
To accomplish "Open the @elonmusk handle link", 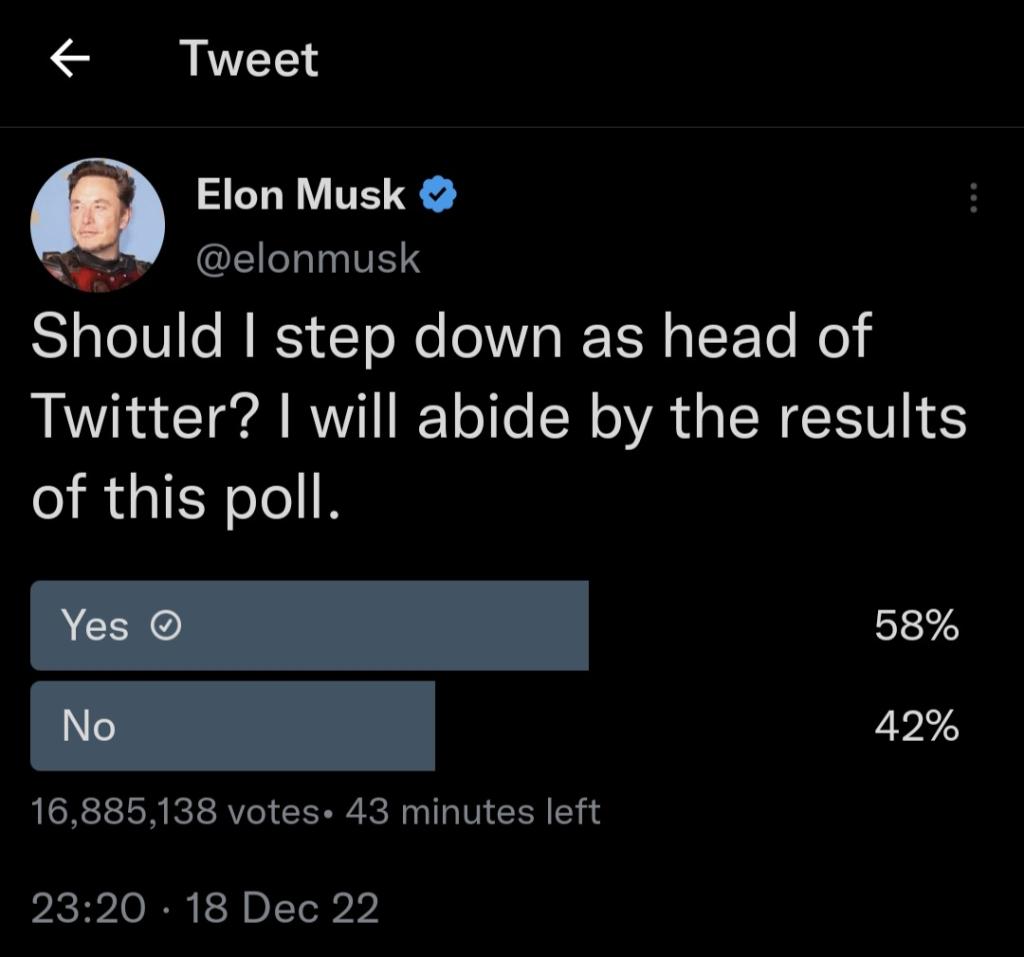I will [x=309, y=259].
